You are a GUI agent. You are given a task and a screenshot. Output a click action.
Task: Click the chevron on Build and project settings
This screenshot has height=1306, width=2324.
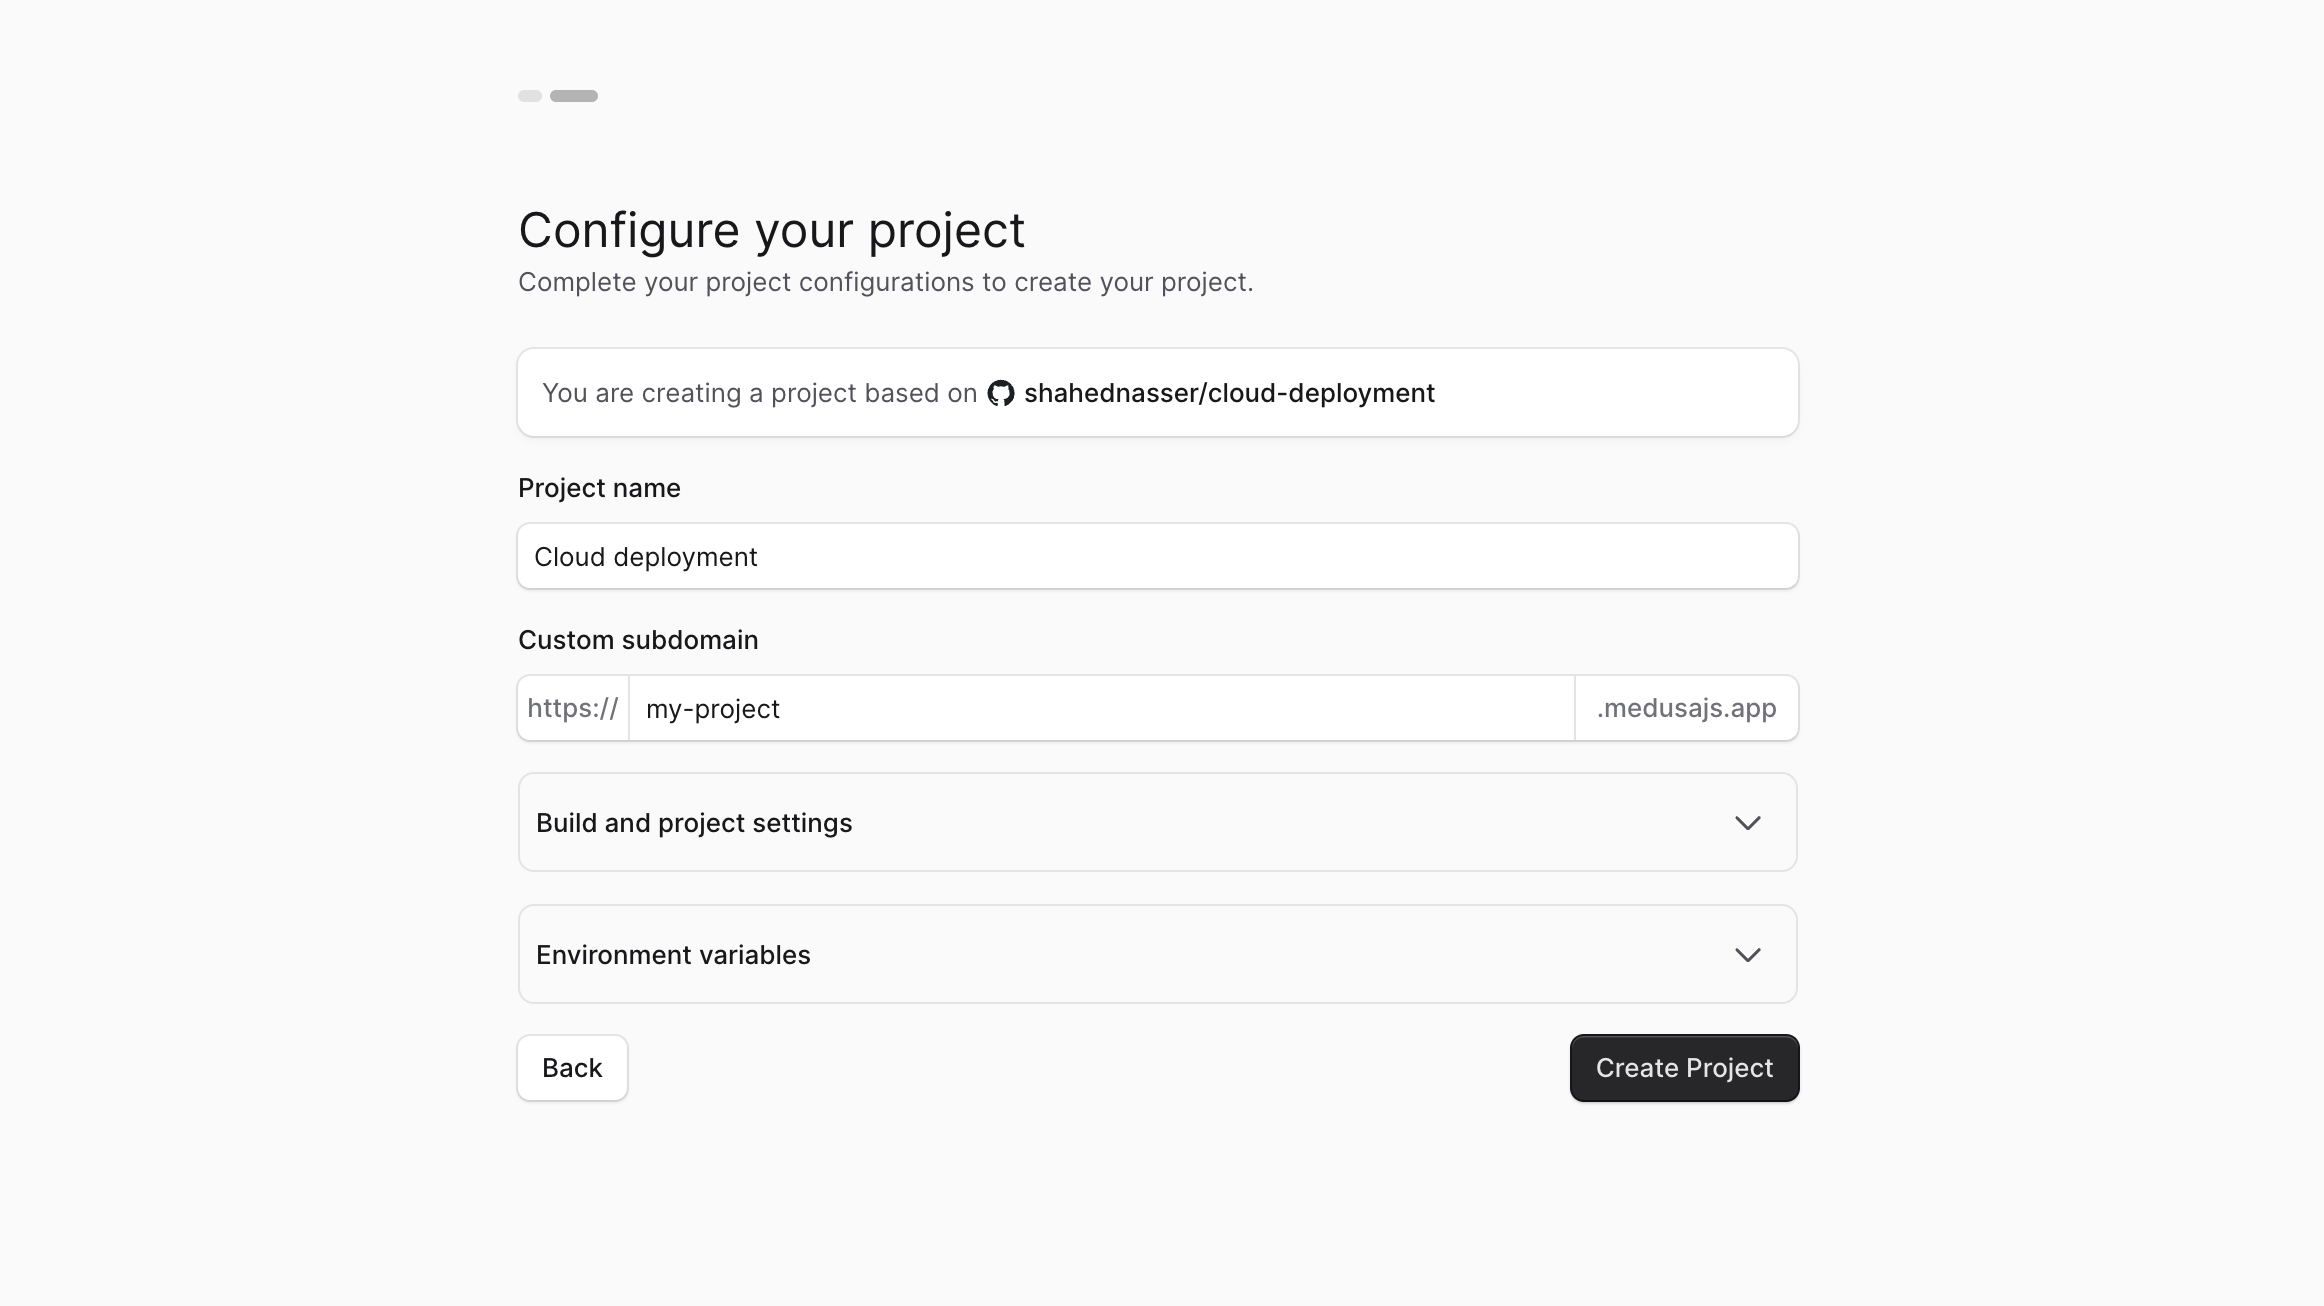(1748, 822)
